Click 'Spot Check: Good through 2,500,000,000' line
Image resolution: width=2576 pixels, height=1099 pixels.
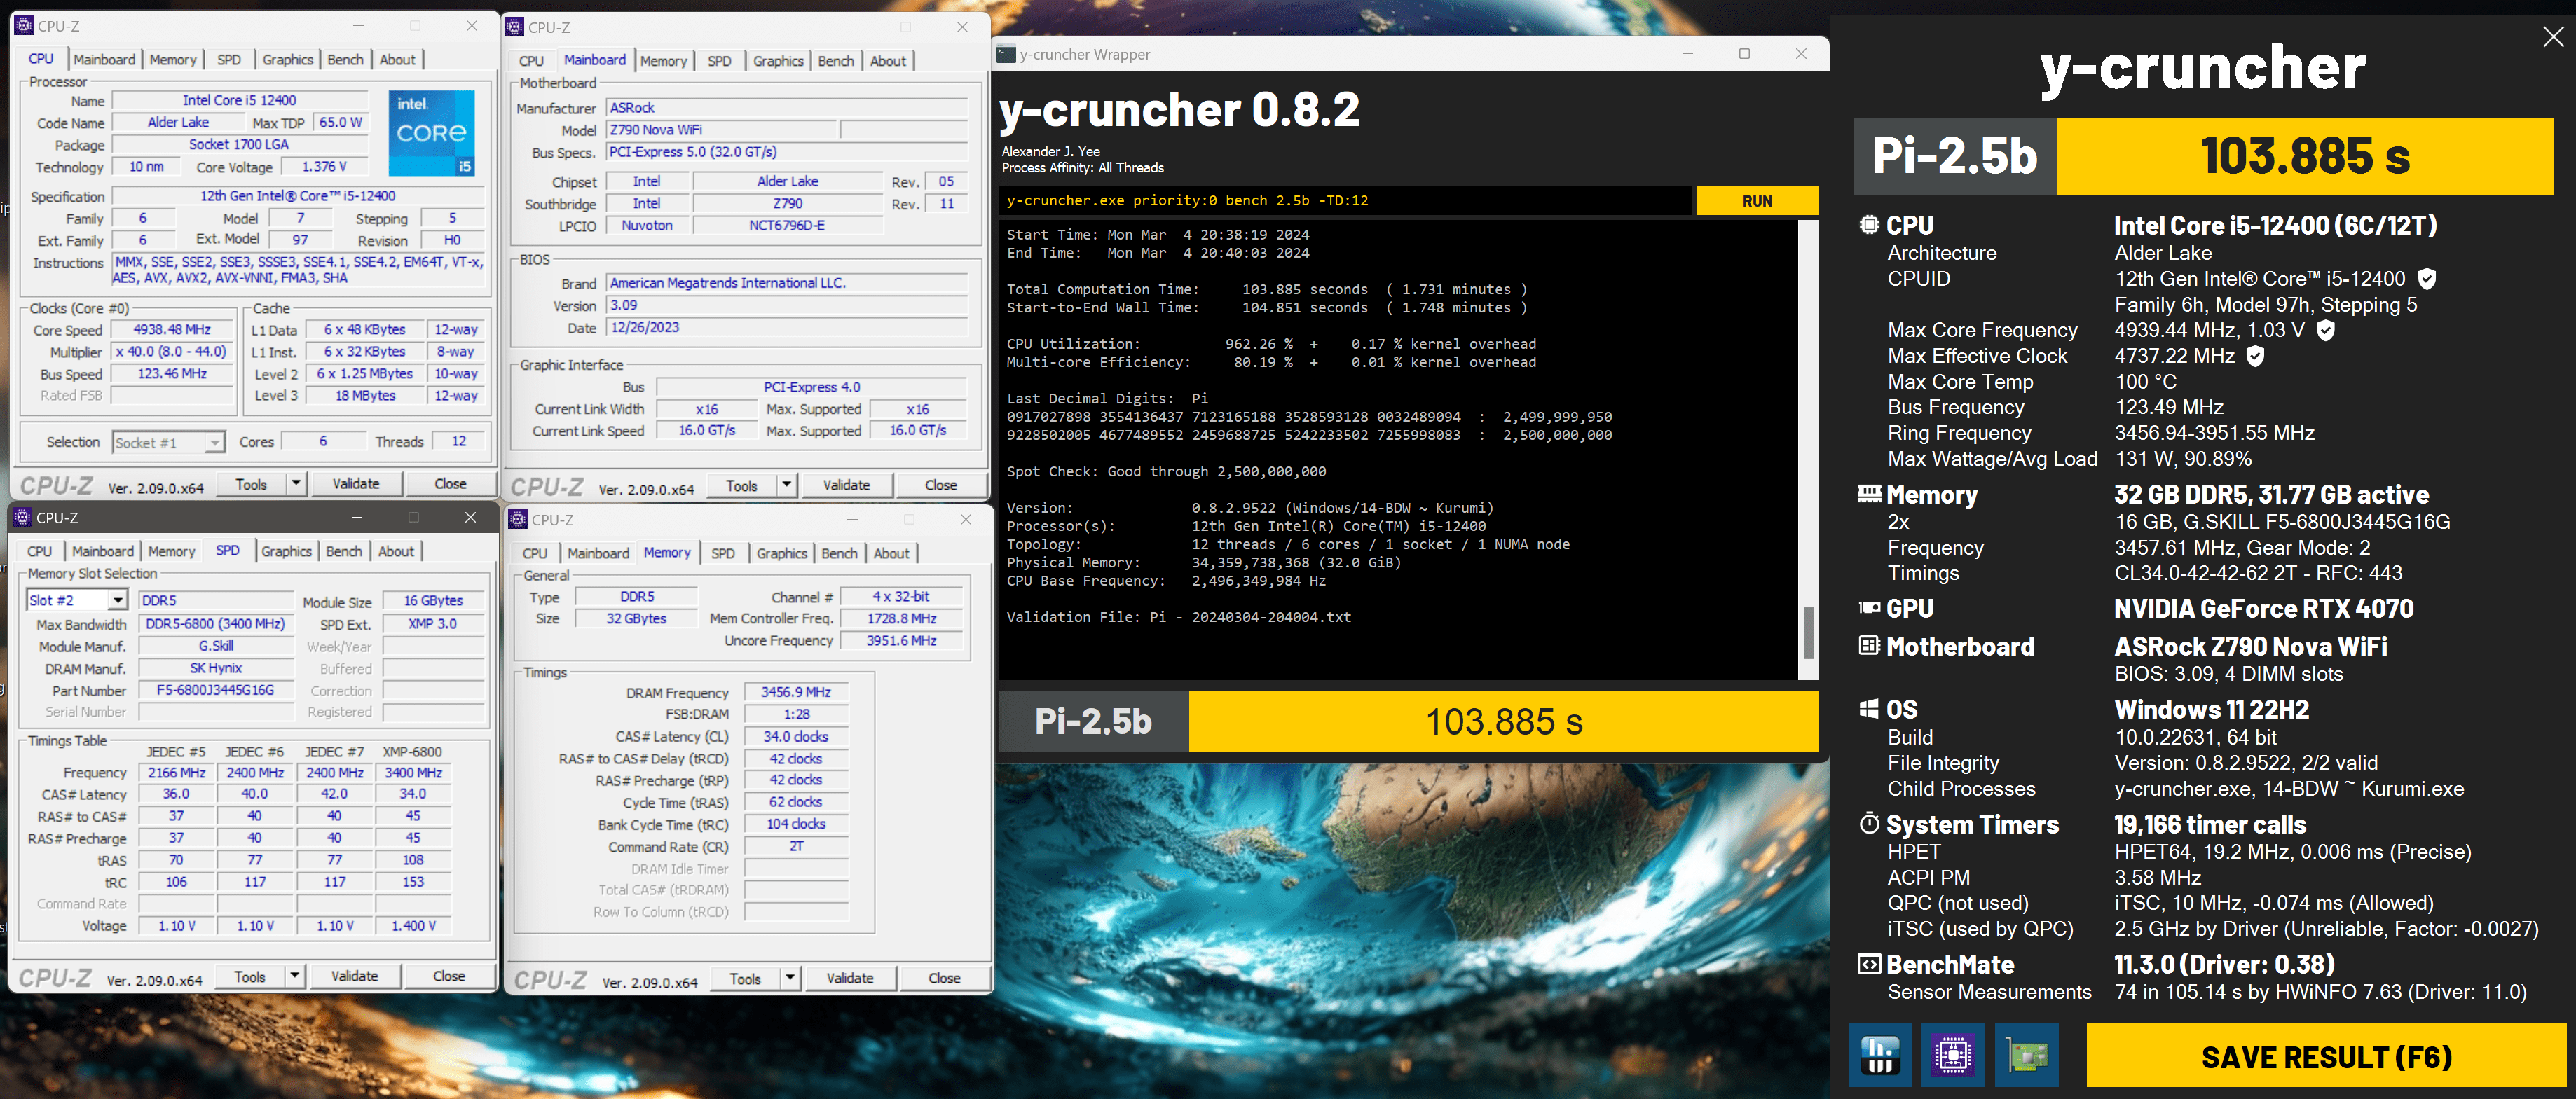coord(1166,471)
